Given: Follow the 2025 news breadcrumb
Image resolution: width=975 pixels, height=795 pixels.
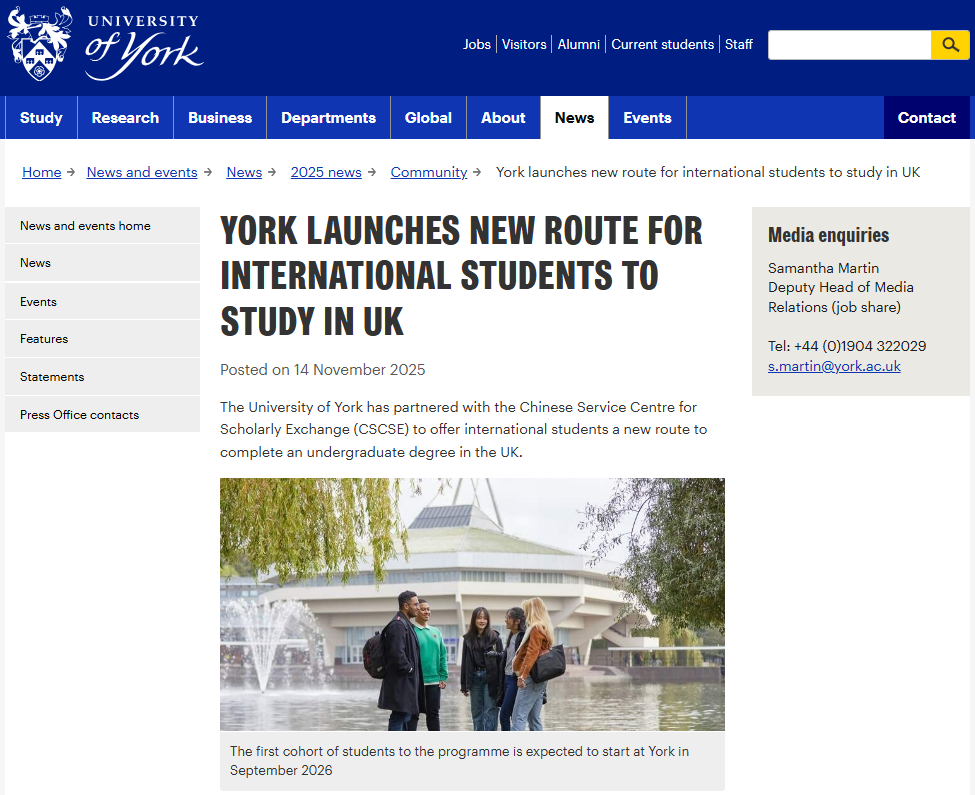Looking at the screenshot, I should (x=326, y=172).
